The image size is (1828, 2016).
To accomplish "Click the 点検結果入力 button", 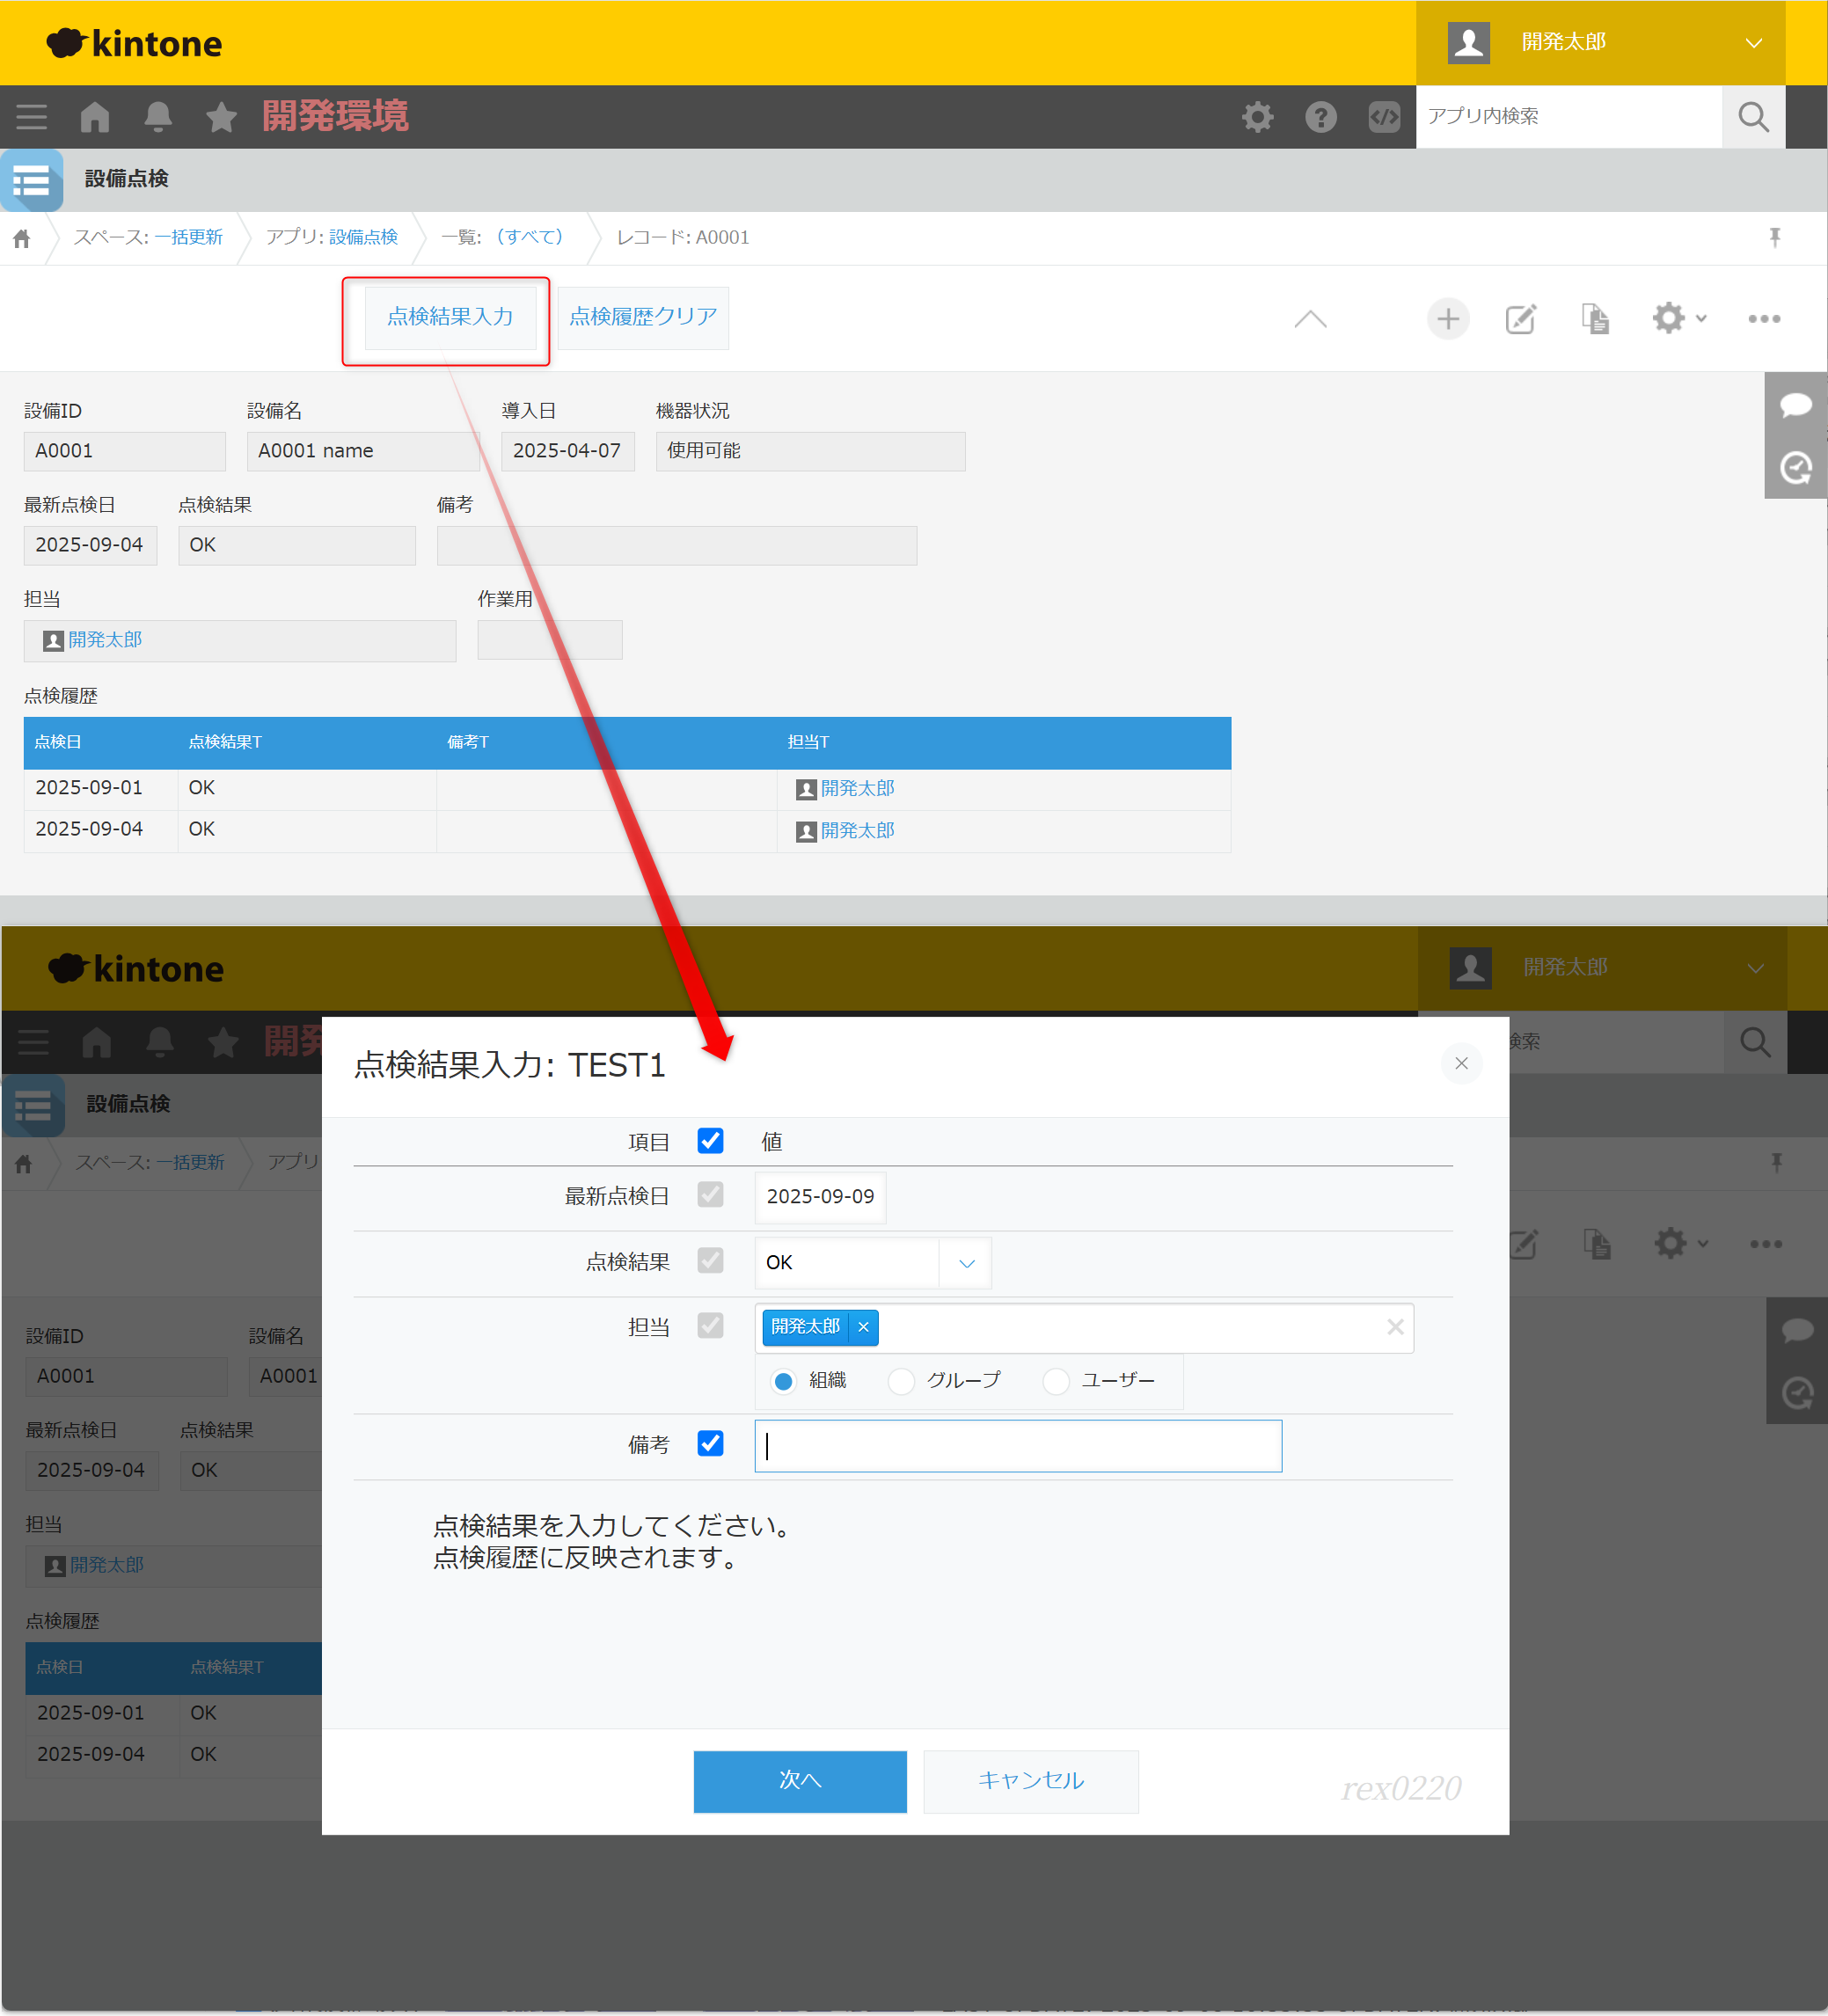I will coord(450,317).
